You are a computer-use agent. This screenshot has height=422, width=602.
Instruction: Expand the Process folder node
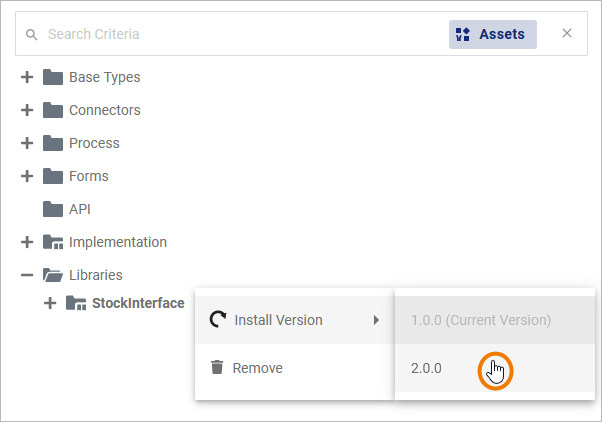click(x=27, y=143)
